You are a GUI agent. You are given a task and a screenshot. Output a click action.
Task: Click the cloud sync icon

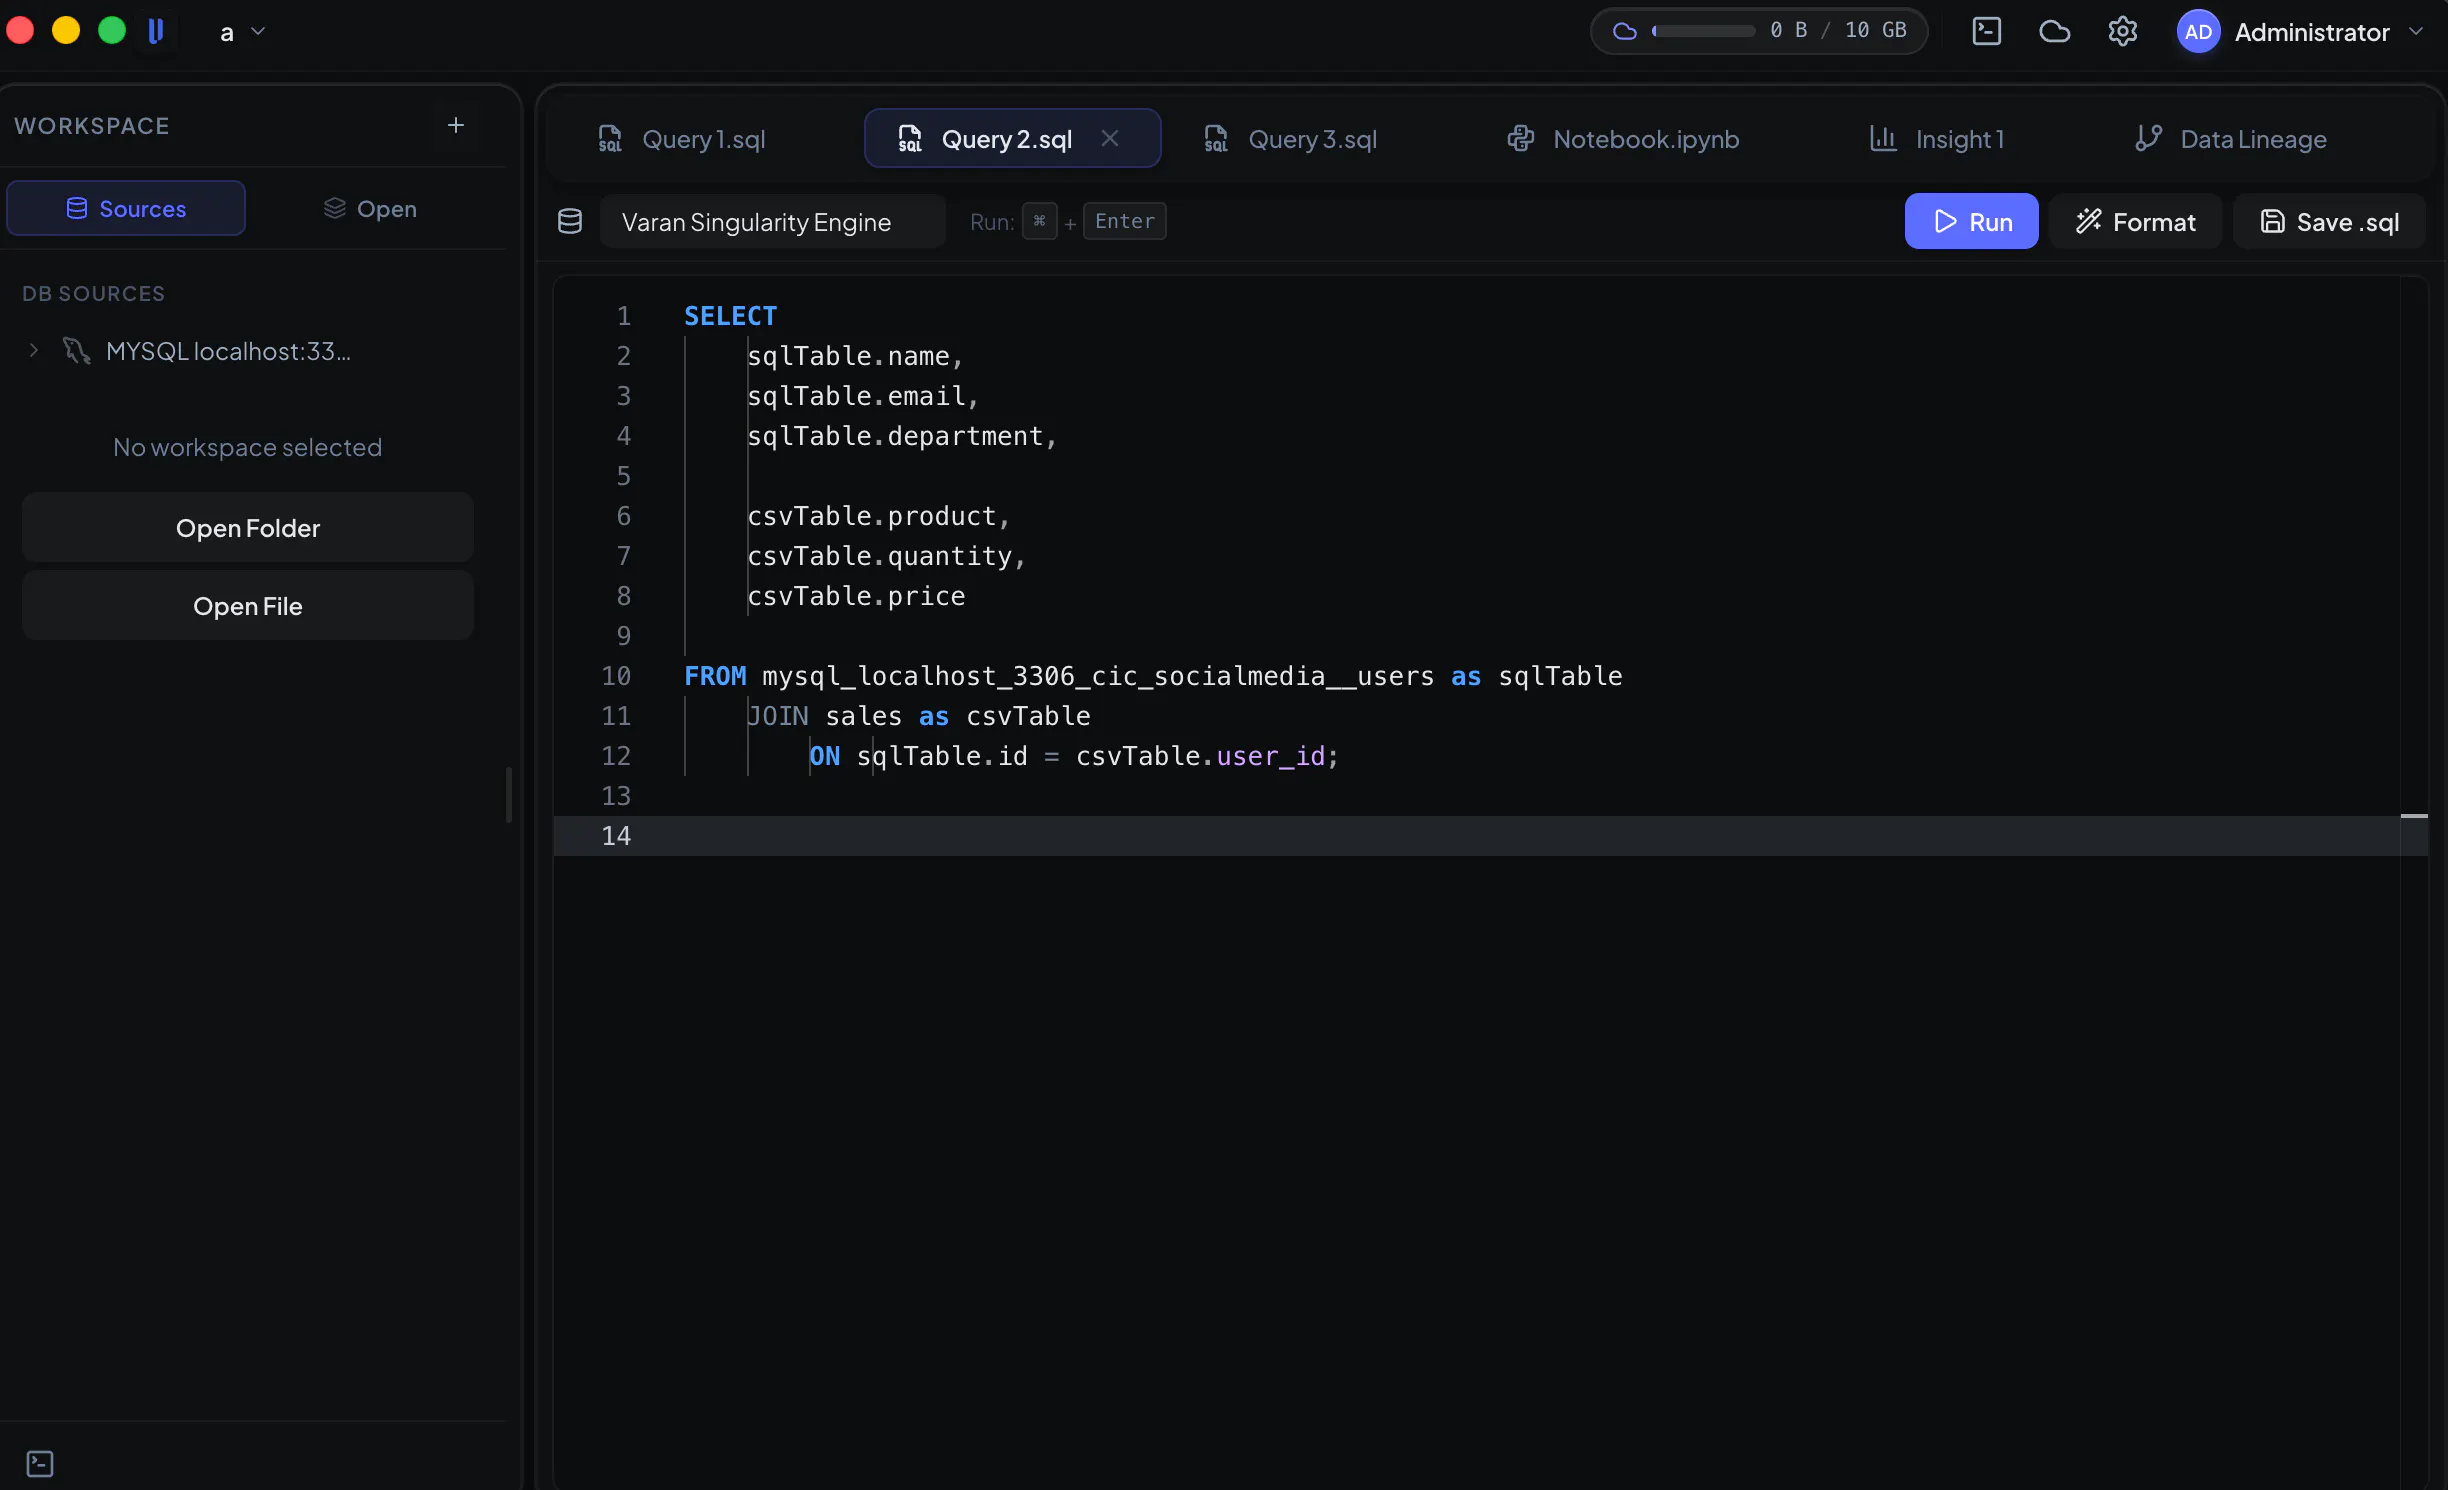click(2054, 31)
